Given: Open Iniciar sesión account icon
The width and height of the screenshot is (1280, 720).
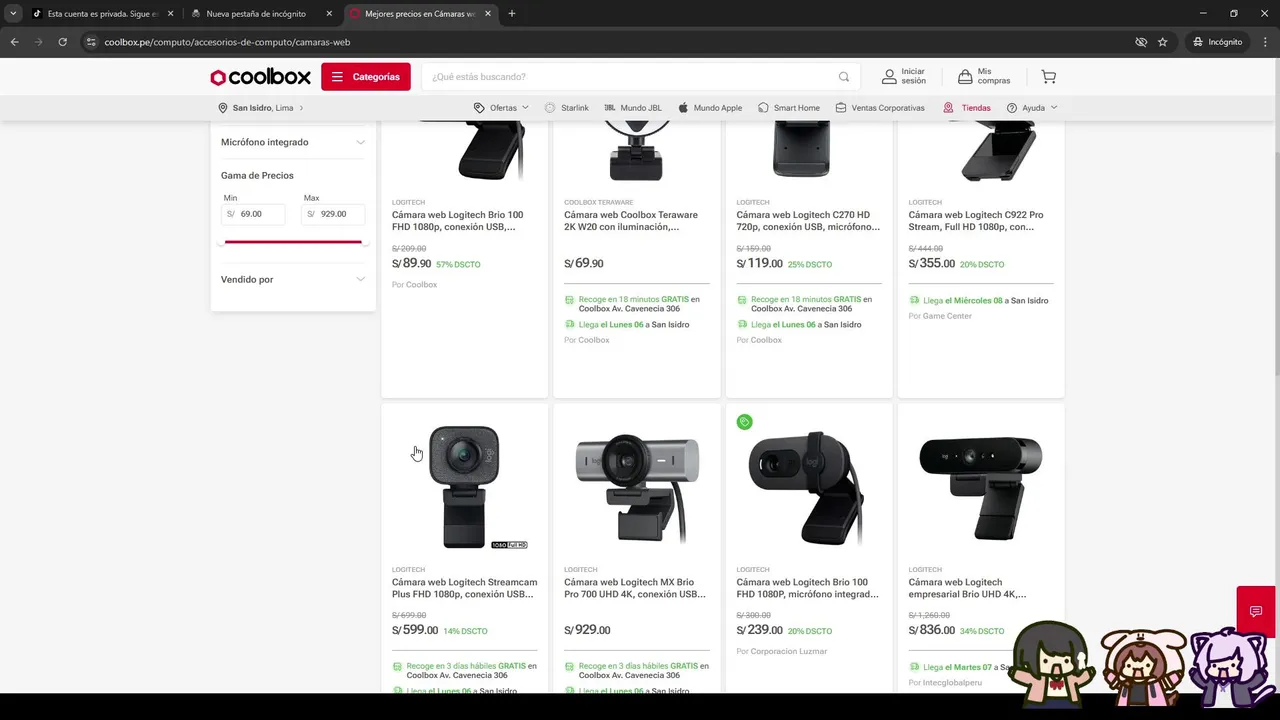Looking at the screenshot, I should [x=888, y=77].
